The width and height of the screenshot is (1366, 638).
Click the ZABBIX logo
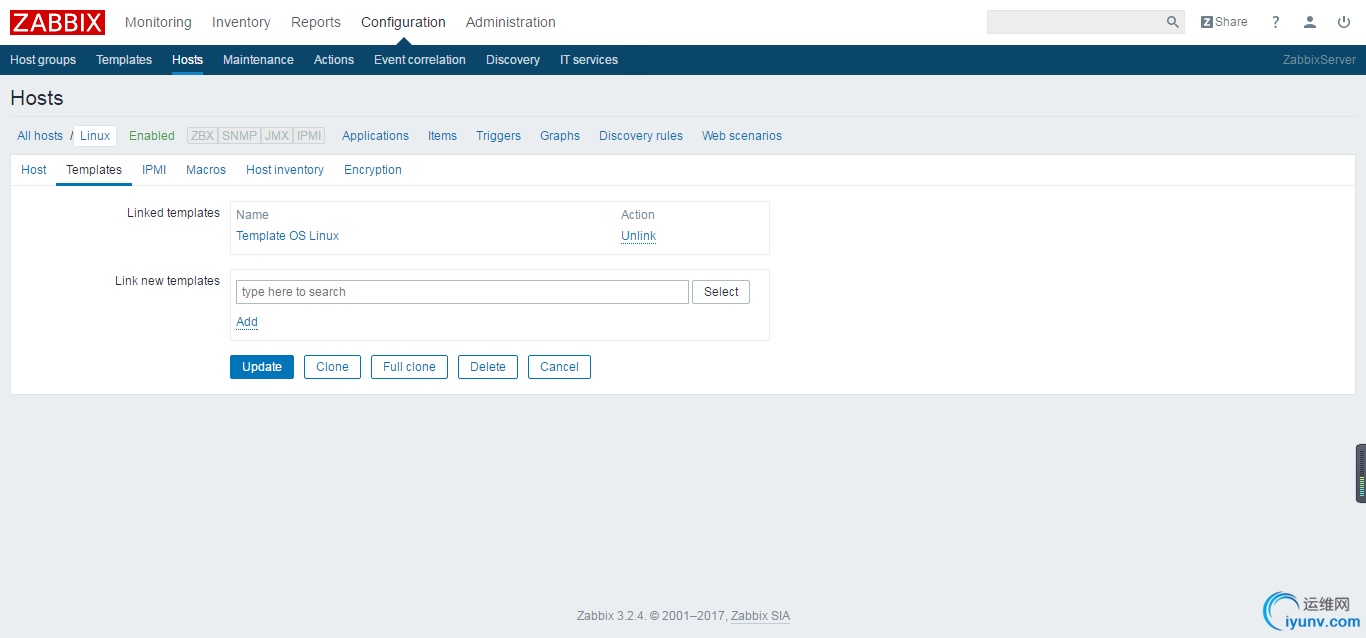[x=58, y=22]
